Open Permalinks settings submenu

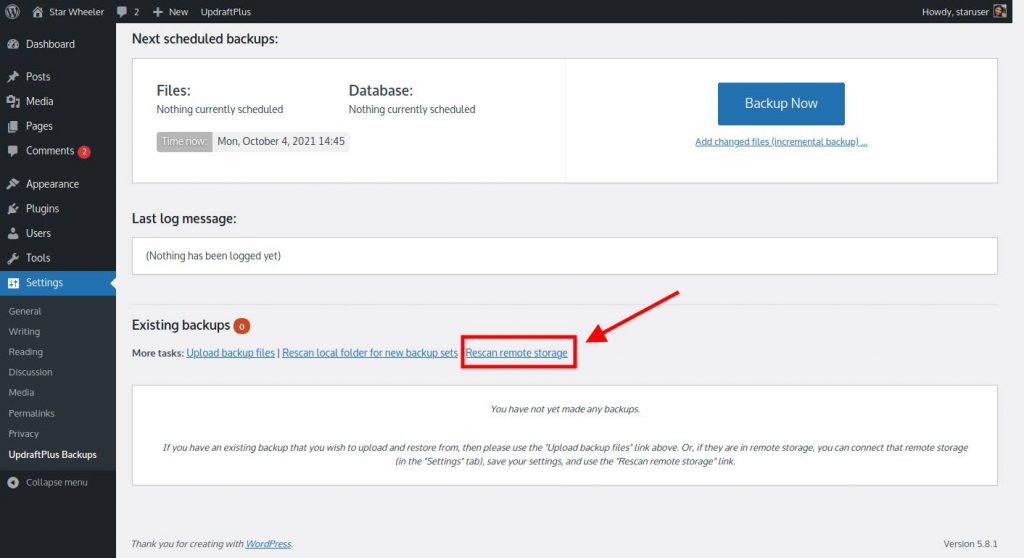[31, 413]
